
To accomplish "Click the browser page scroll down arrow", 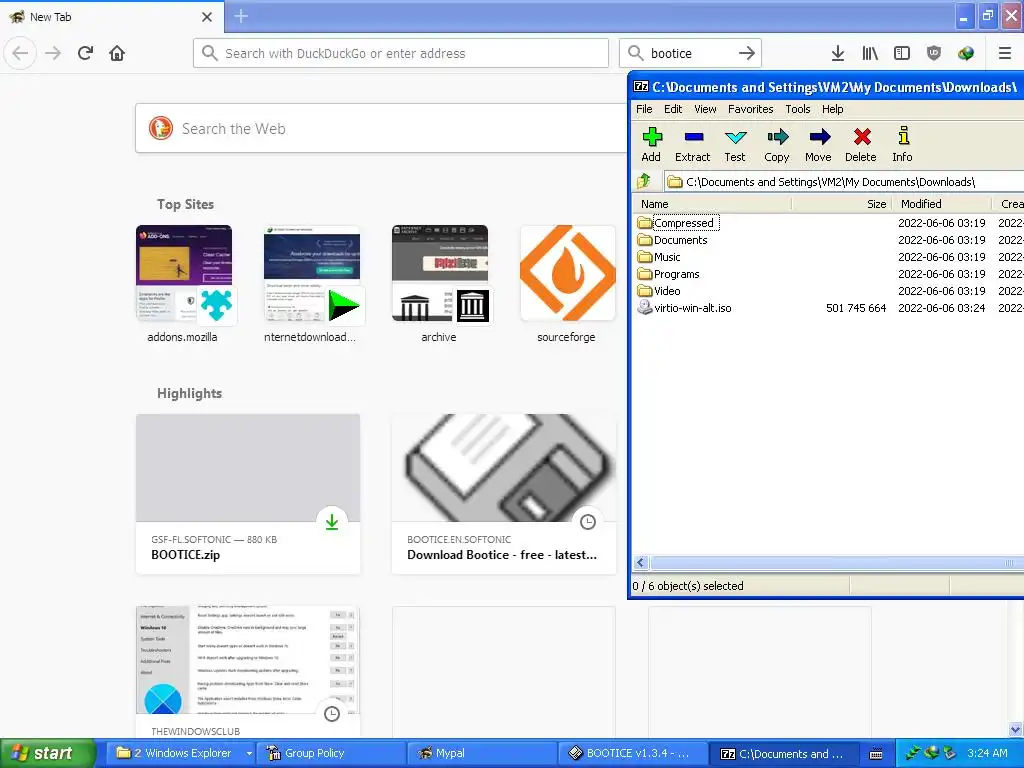I will [x=1016, y=729].
